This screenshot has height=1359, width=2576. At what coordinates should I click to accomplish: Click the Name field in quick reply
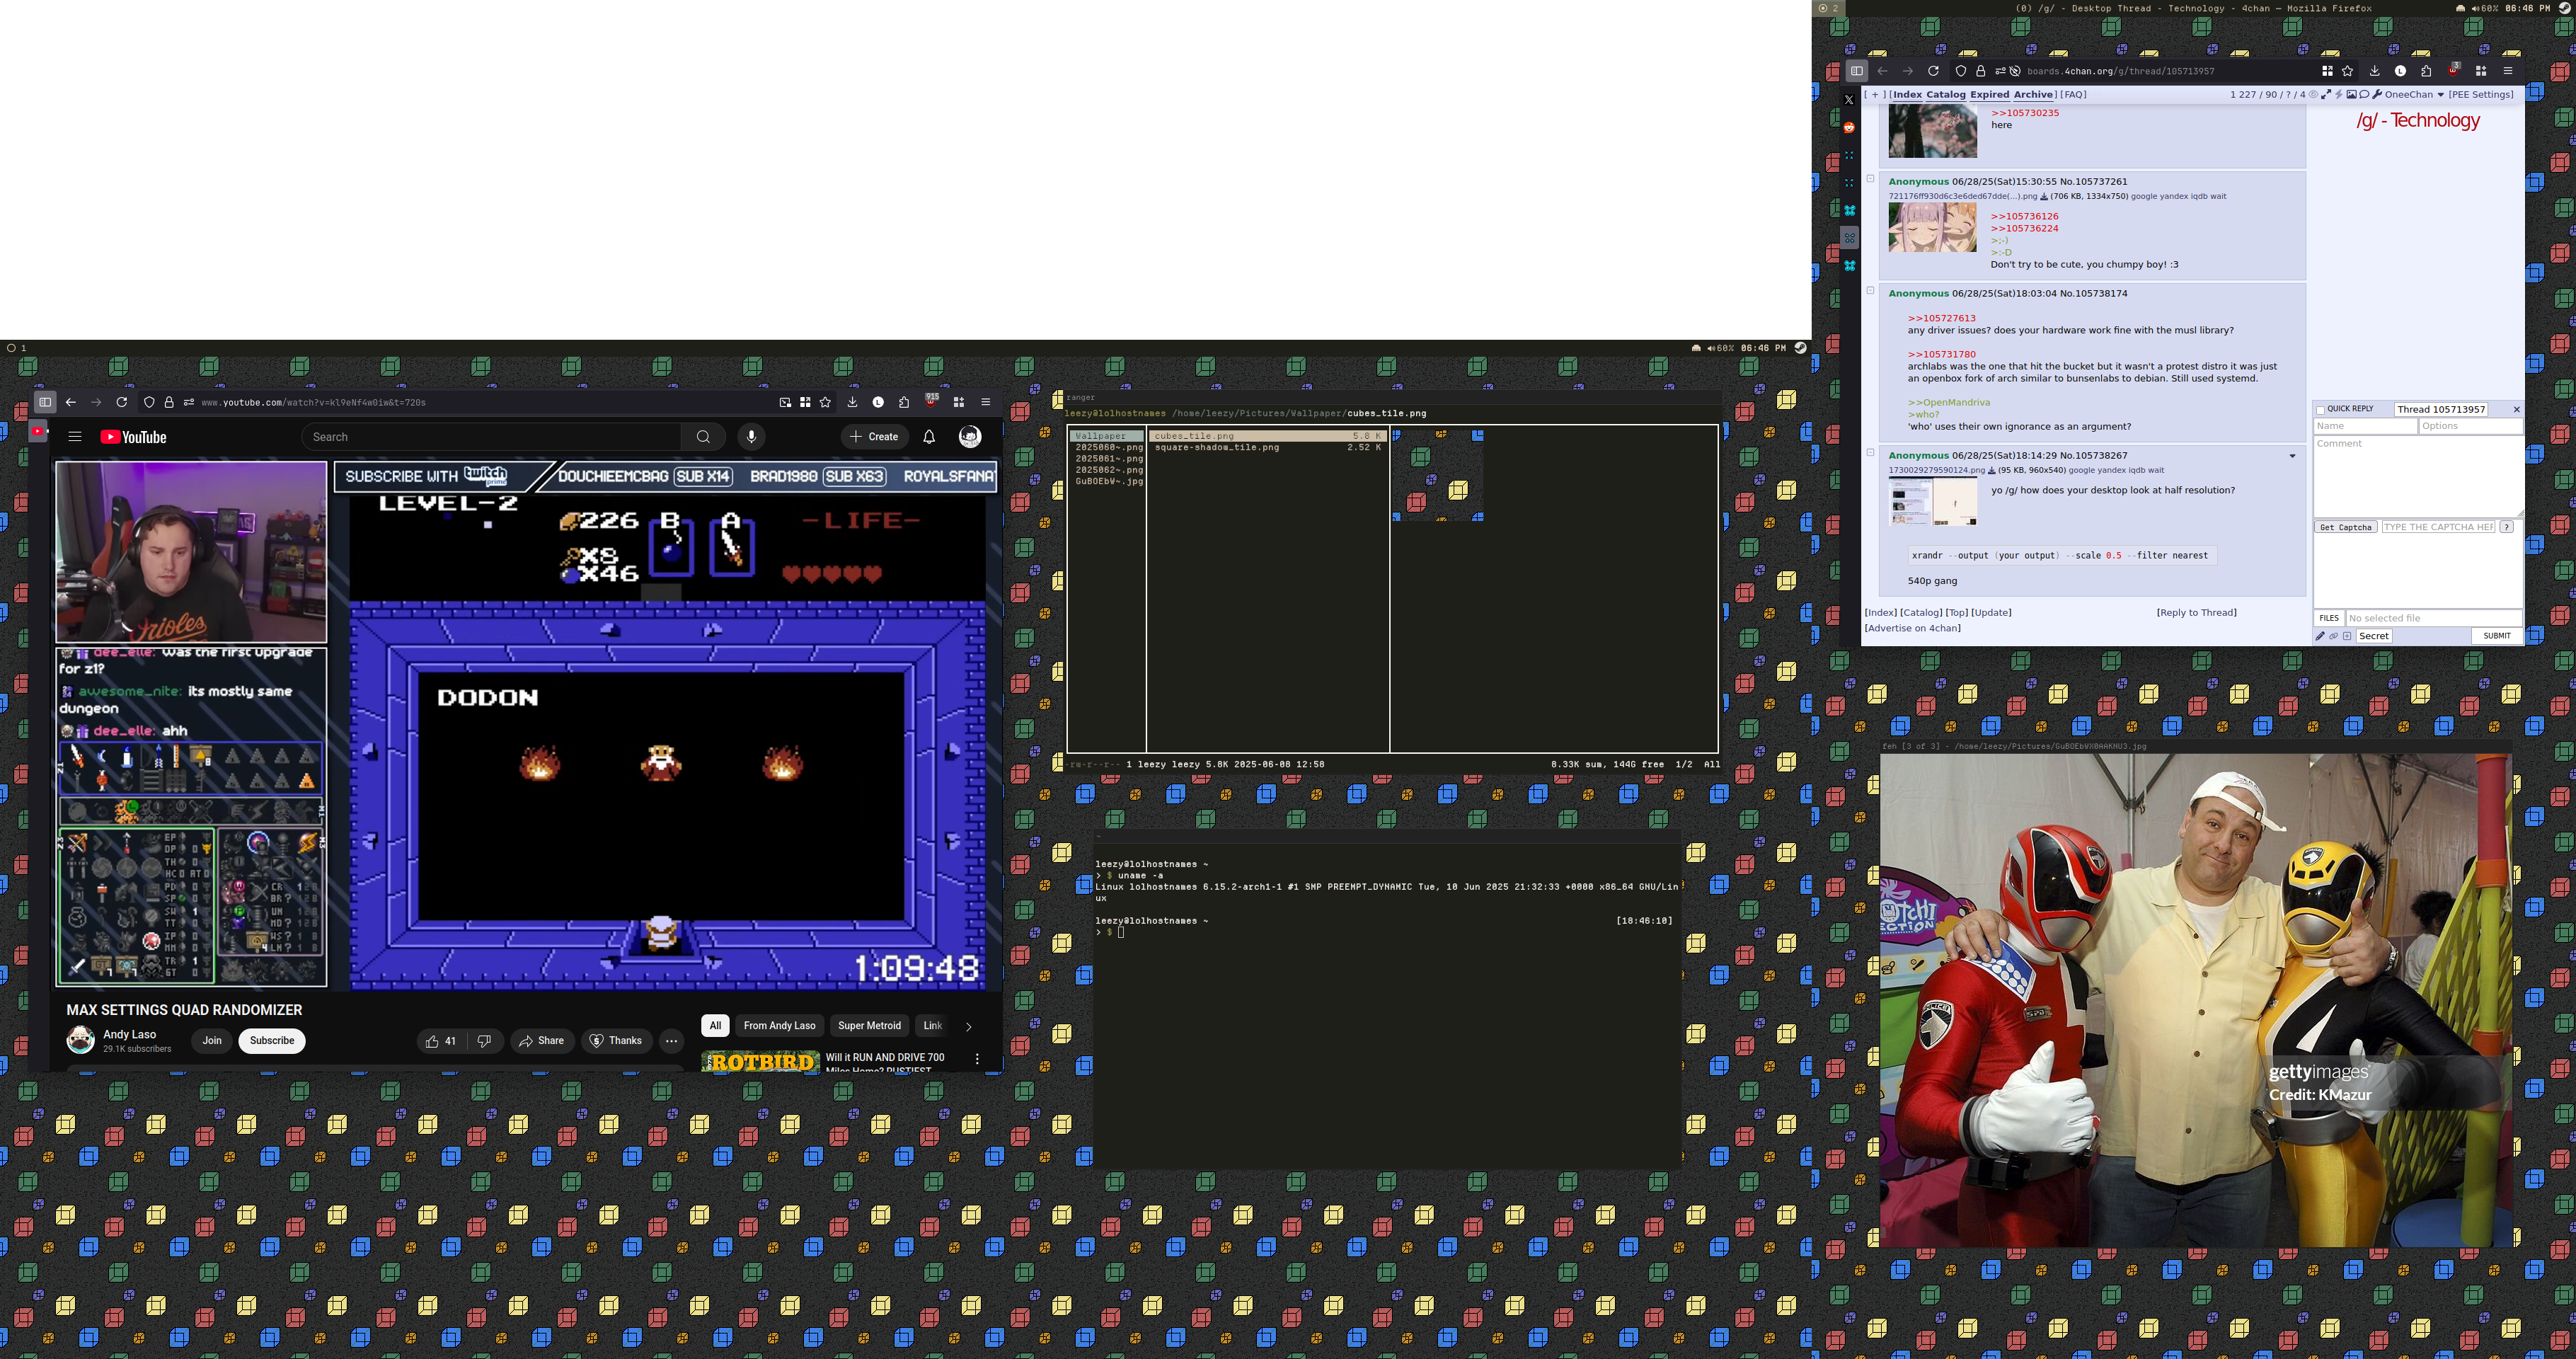[2365, 426]
